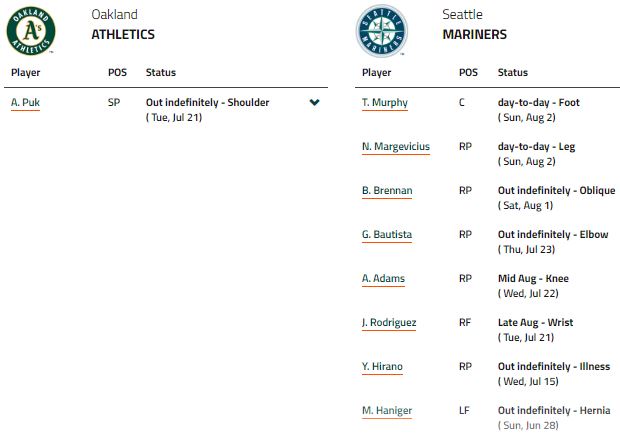This screenshot has width=620, height=437.
Task: Open A. Puk player page
Action: pyautogui.click(x=25, y=103)
